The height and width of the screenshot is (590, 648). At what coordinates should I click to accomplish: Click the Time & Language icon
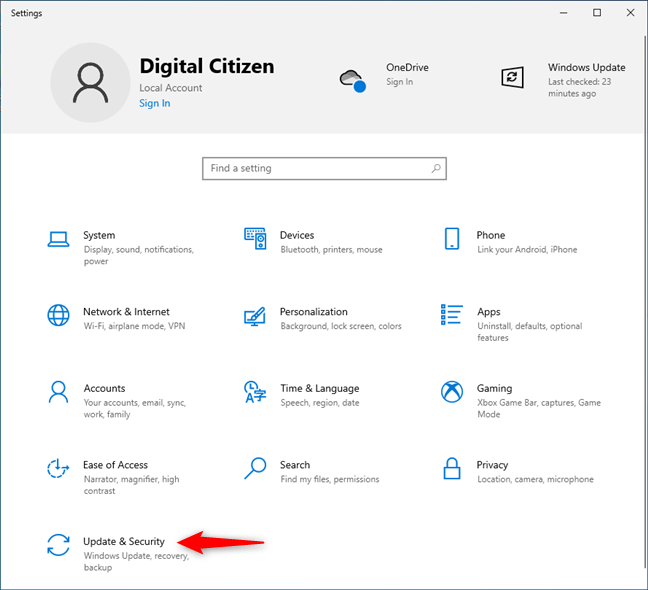click(x=255, y=392)
